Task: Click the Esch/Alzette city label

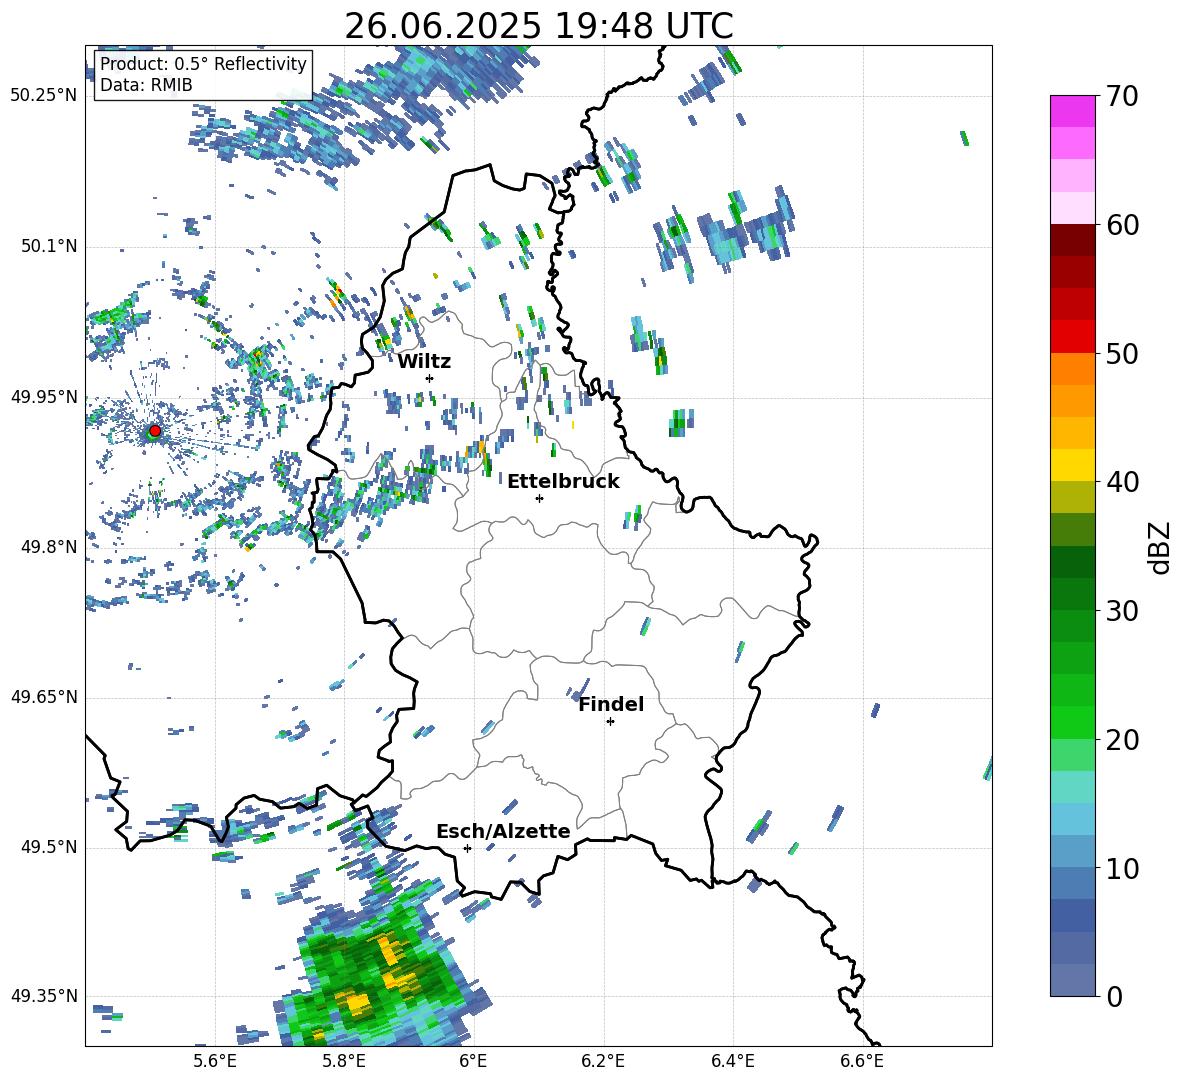Action: tap(504, 832)
